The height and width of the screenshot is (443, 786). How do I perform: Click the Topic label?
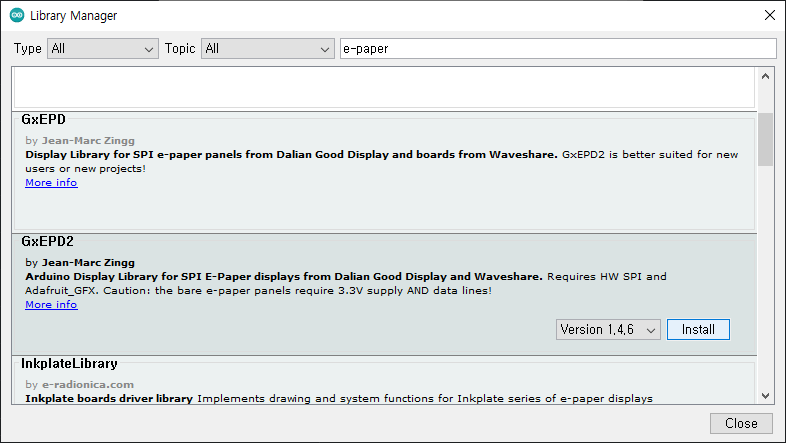[180, 49]
